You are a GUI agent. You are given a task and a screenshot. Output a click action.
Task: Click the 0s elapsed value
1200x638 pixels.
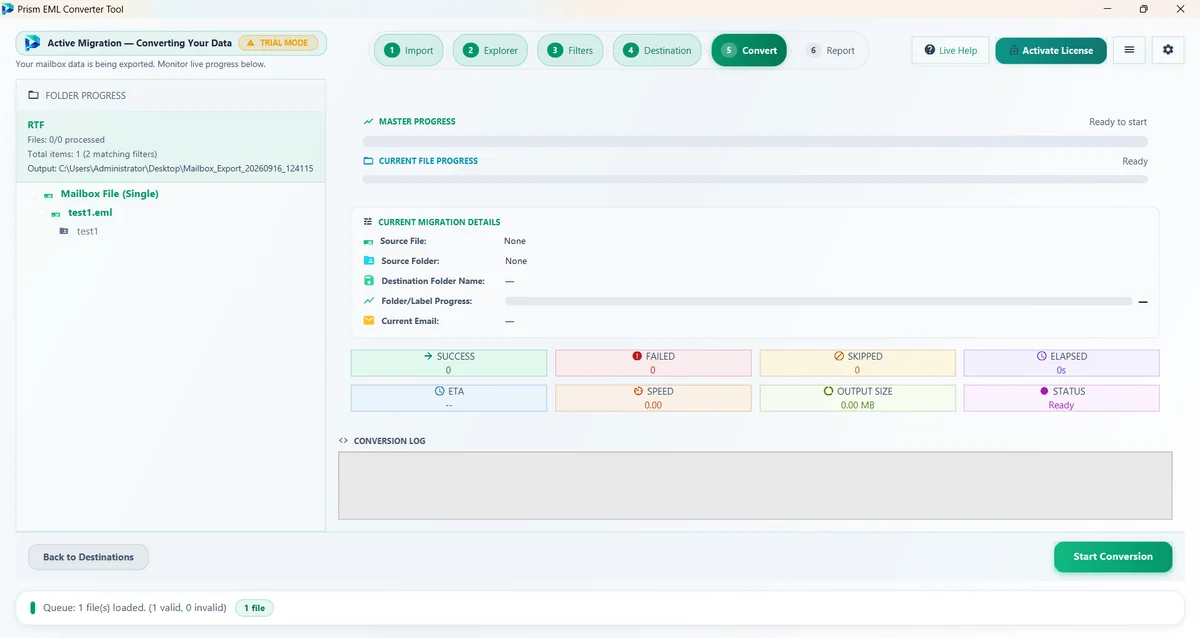tap(1061, 370)
